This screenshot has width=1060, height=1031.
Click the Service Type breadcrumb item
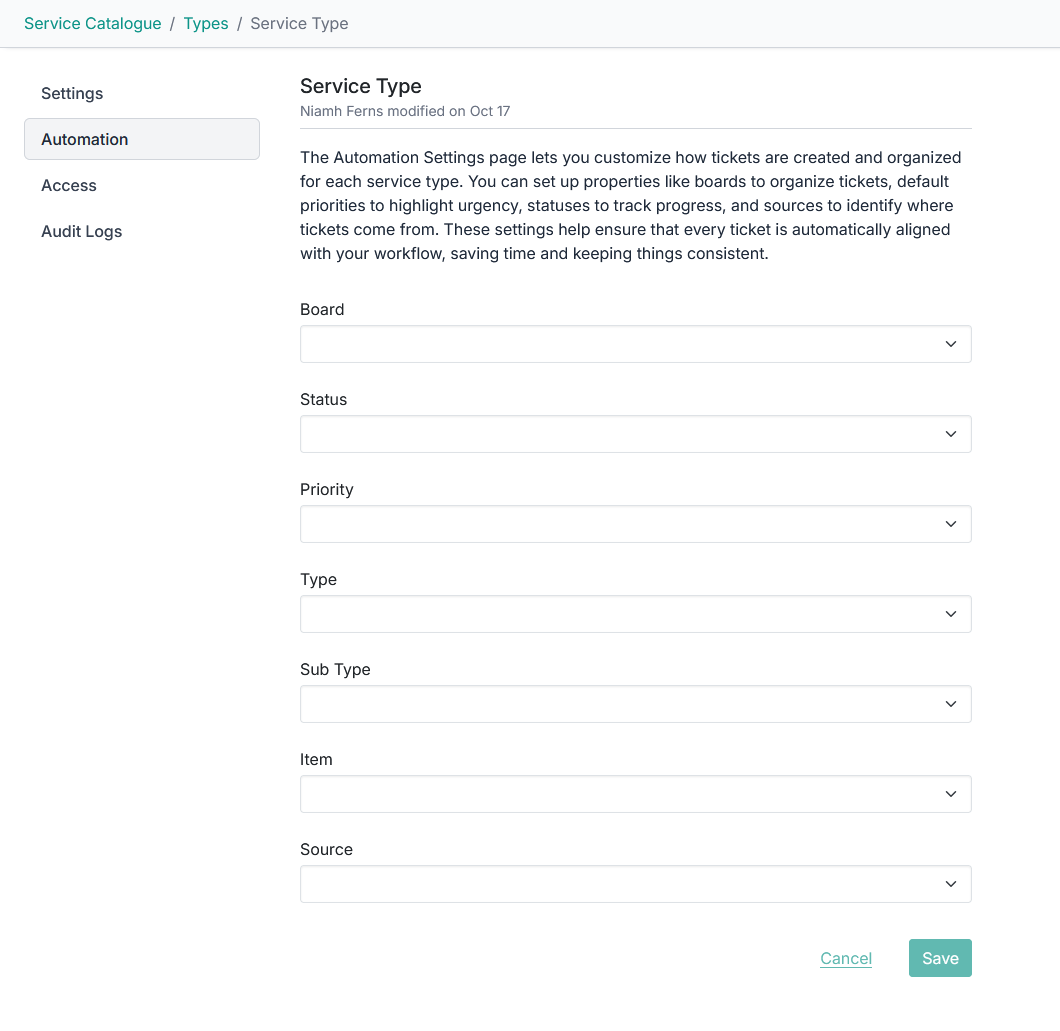point(299,23)
